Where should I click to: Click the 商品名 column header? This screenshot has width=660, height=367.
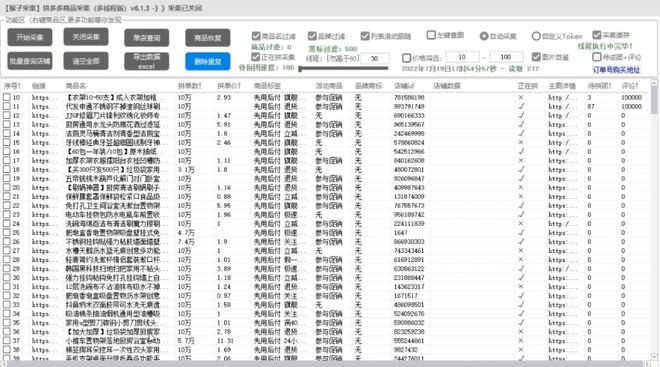coord(76,86)
